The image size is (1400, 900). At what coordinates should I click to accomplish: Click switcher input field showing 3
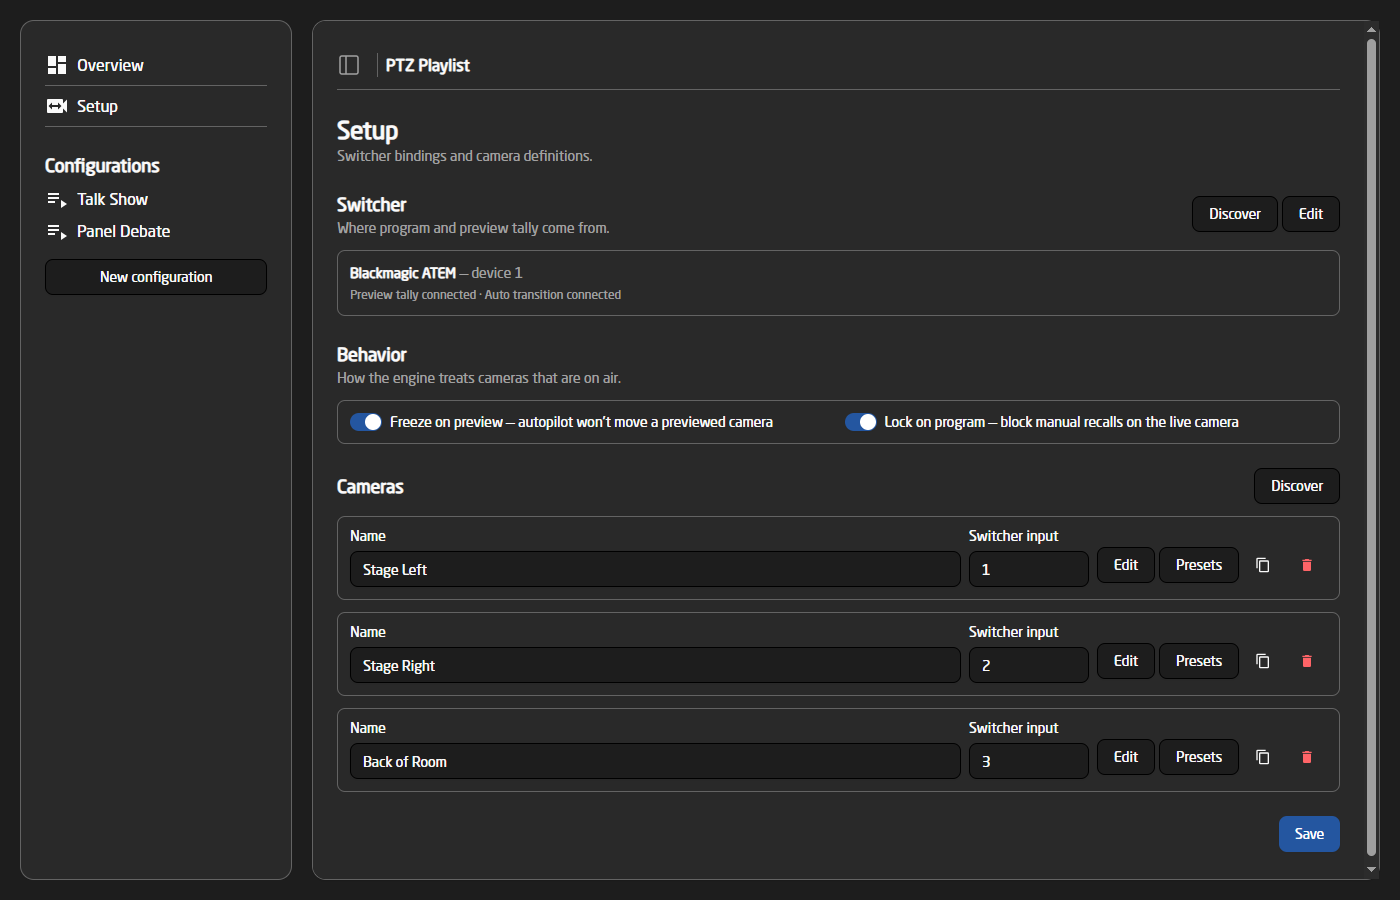pyautogui.click(x=1029, y=761)
